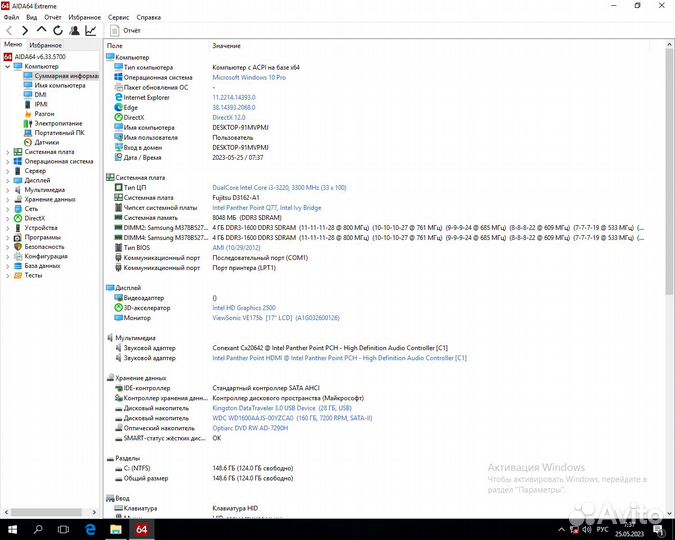
Task: Click the Устройства icon in the tree
Action: pyautogui.click(x=18, y=228)
